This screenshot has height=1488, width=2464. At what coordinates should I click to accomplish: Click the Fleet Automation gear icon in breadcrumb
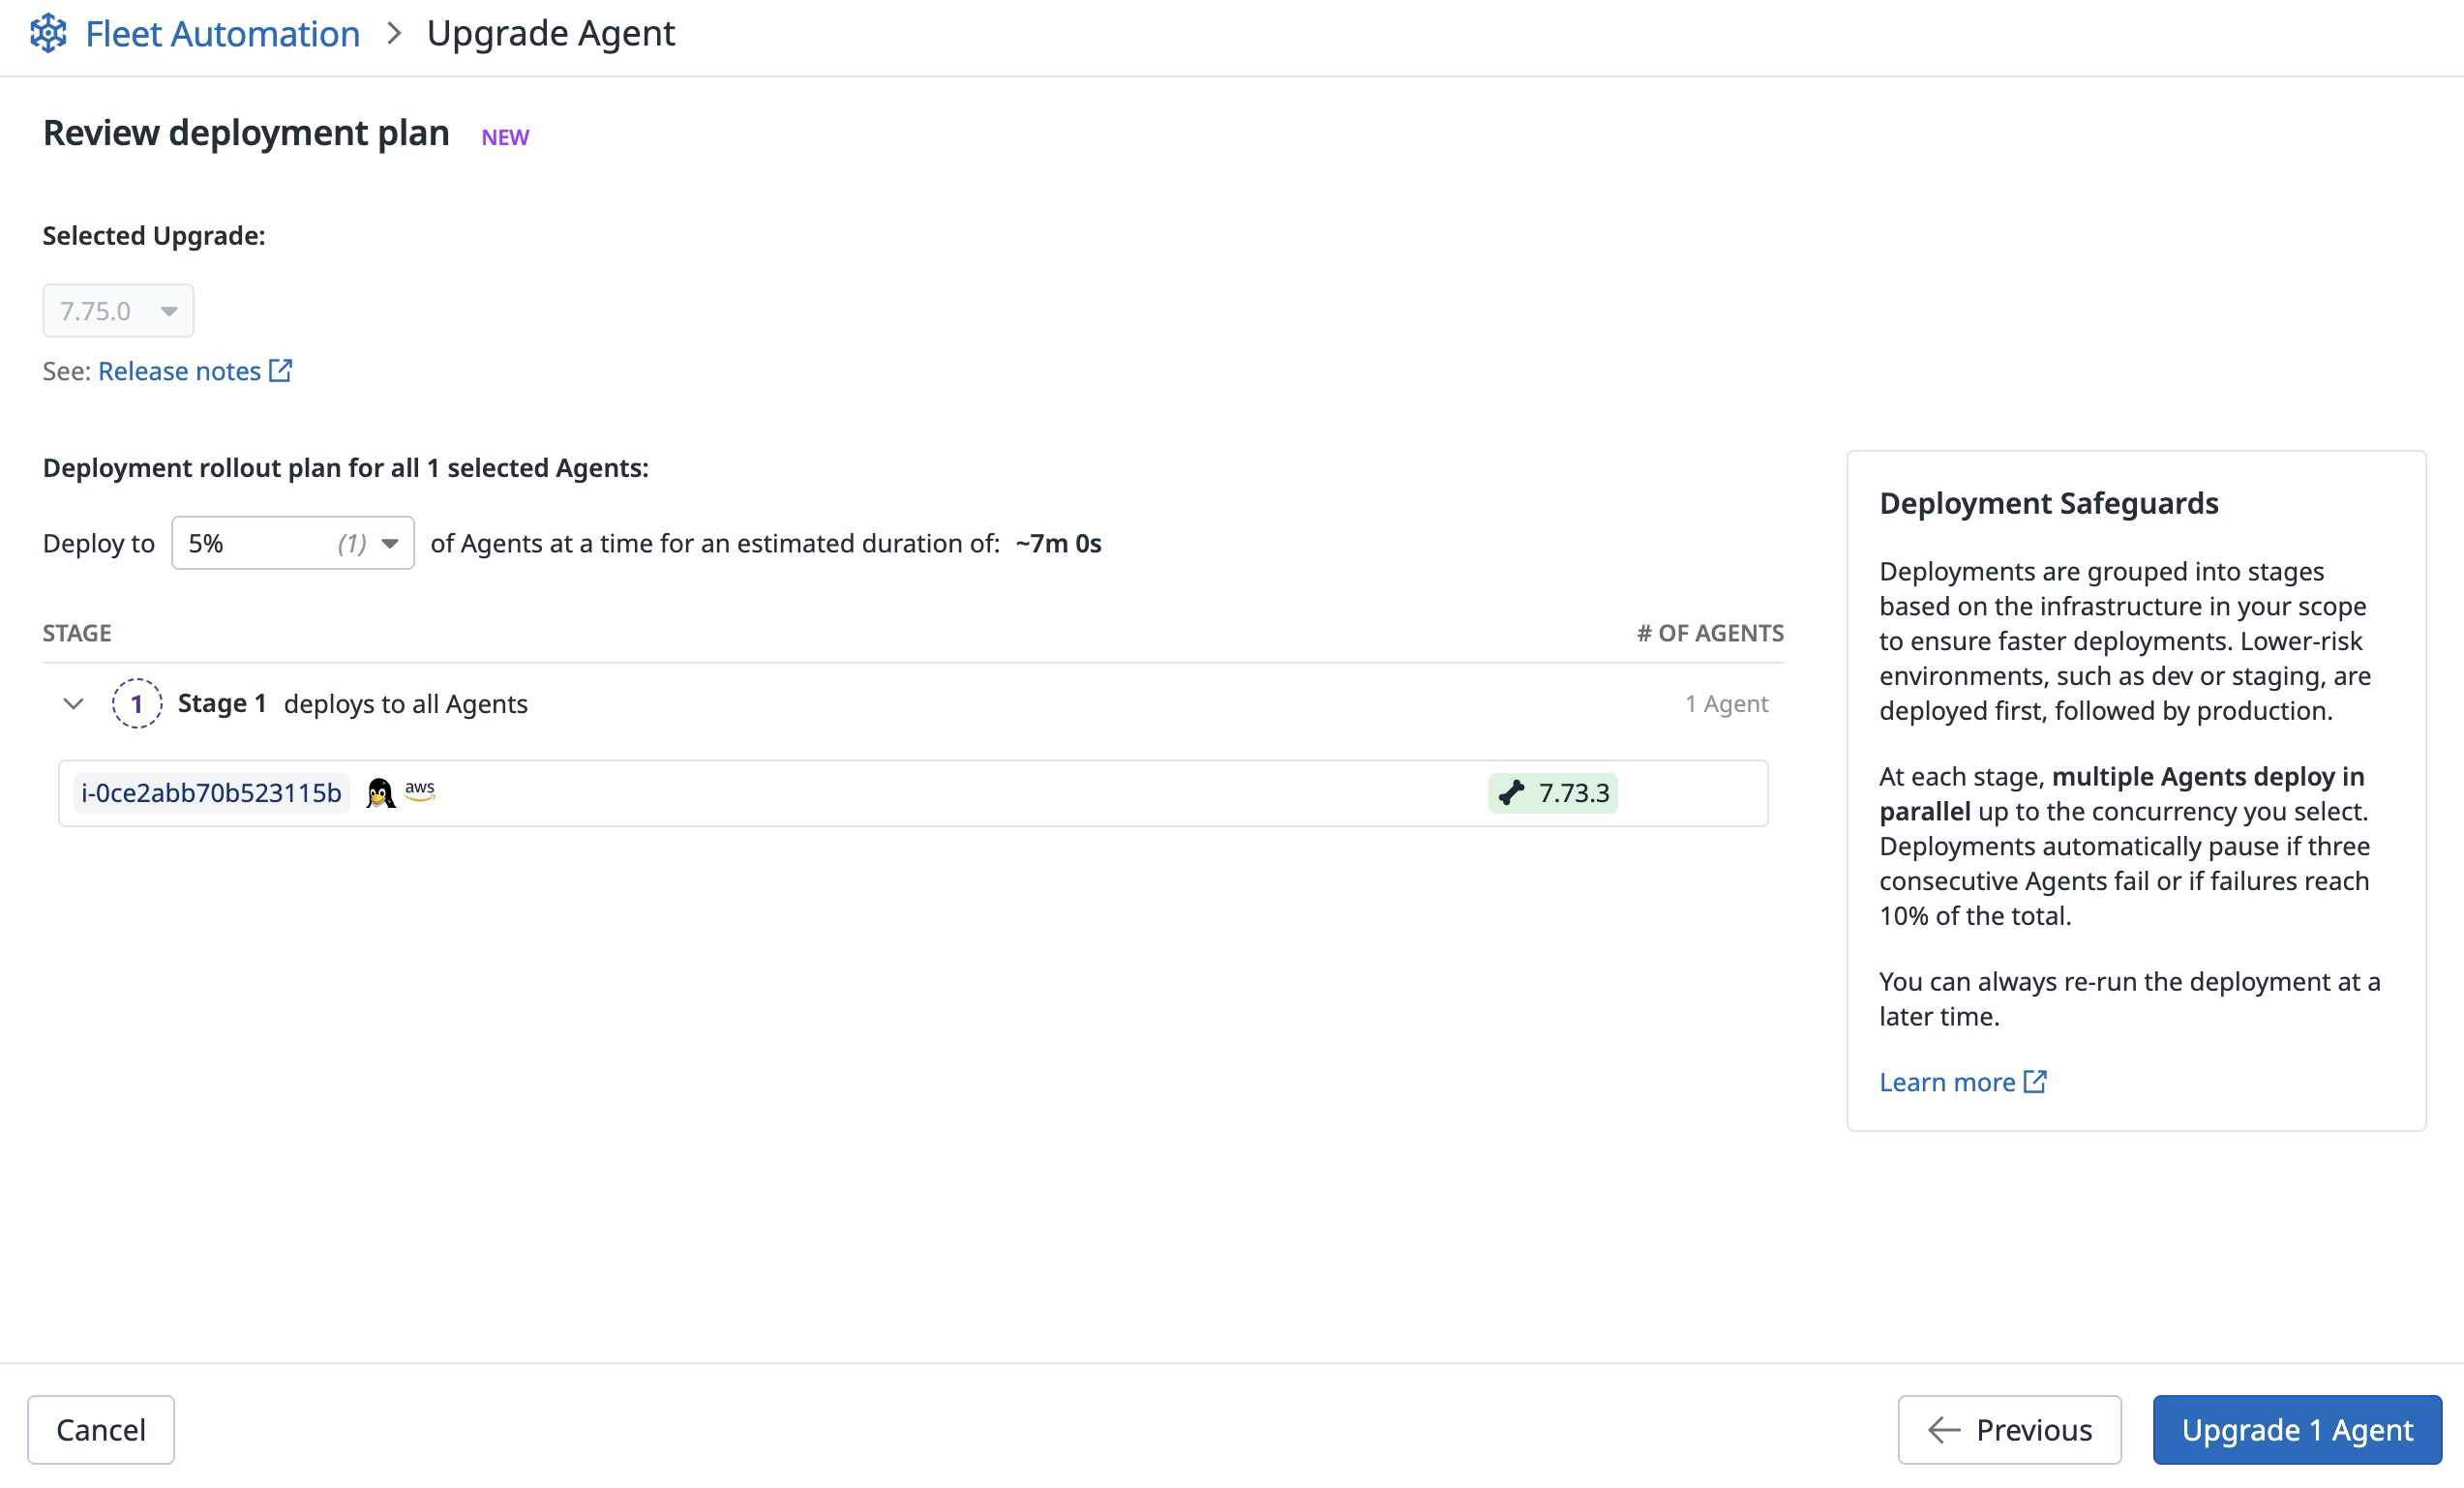47,33
